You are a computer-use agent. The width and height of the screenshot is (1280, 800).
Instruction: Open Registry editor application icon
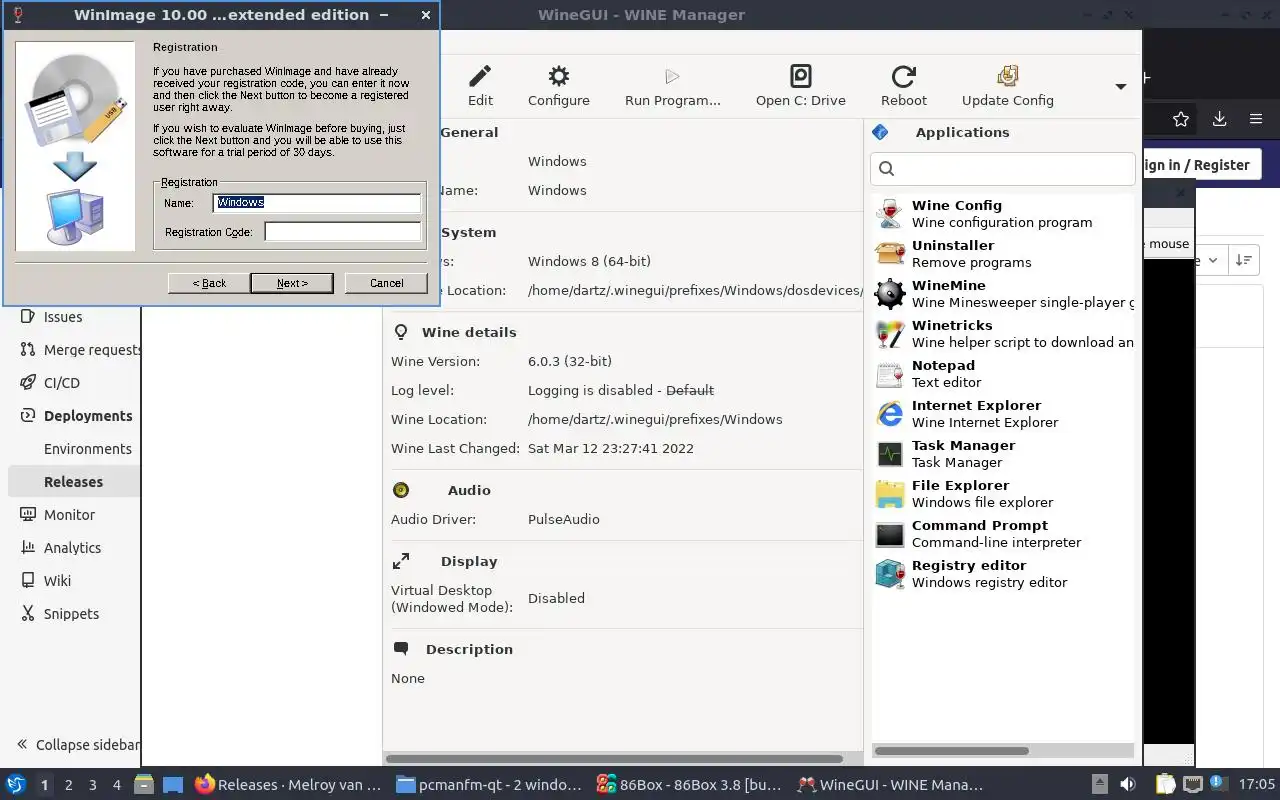click(x=889, y=573)
